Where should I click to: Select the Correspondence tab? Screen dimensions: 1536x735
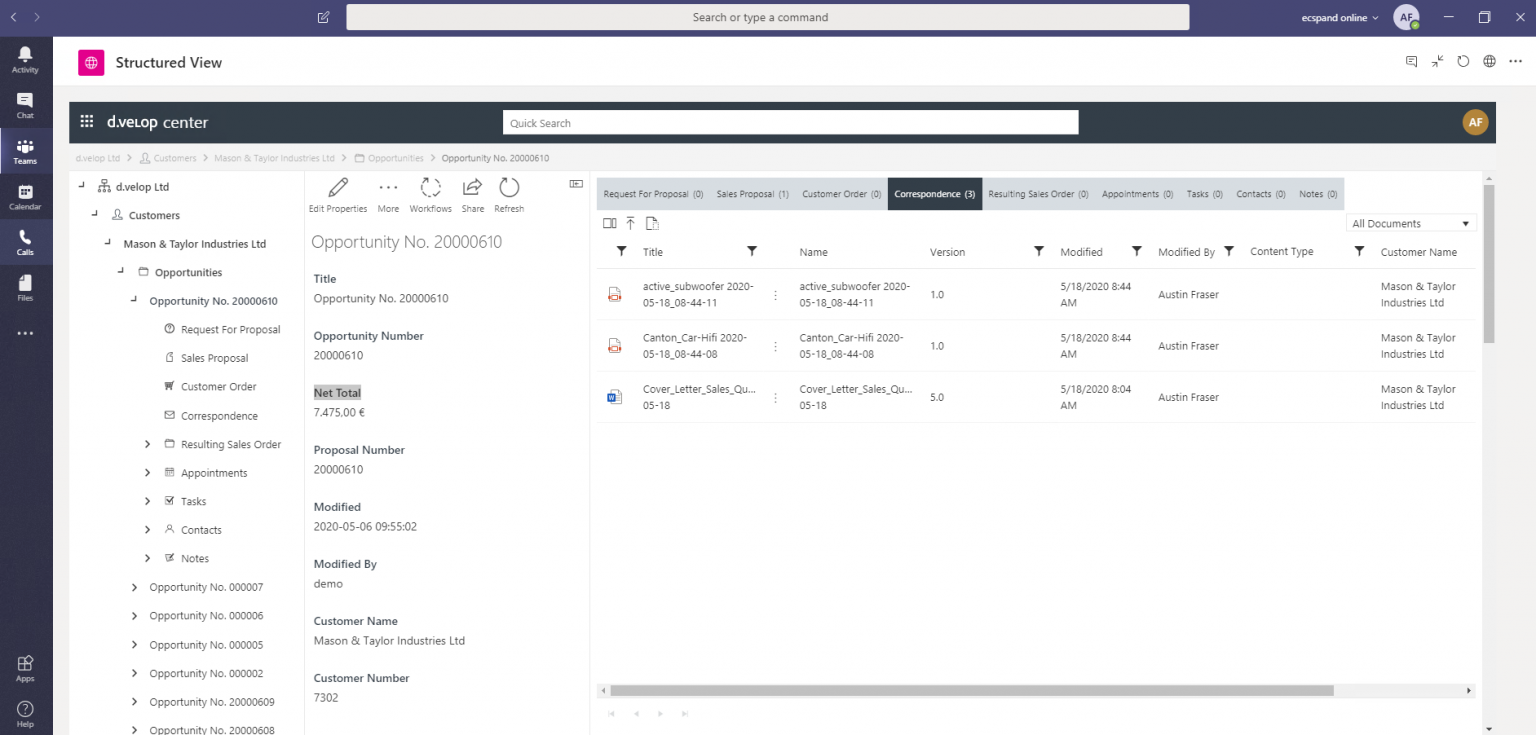935,194
